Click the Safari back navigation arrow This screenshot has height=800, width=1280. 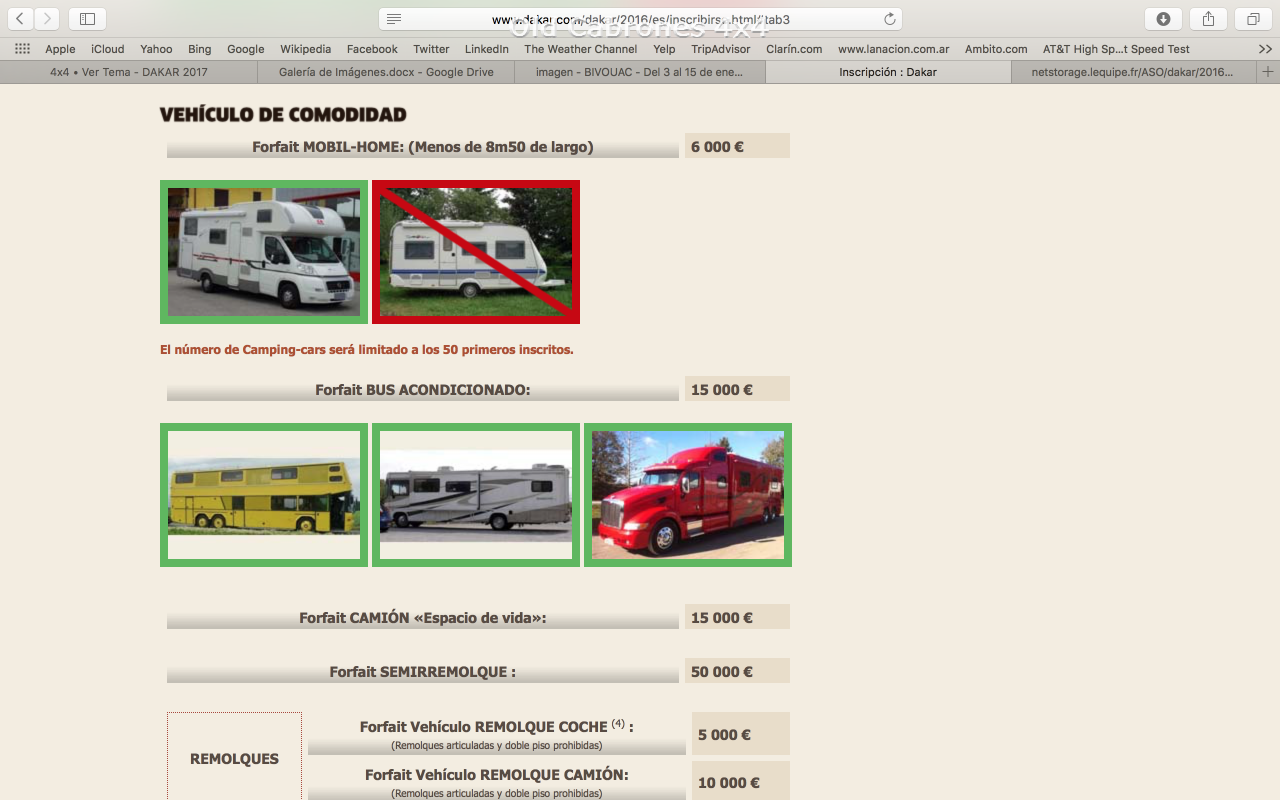[21, 19]
